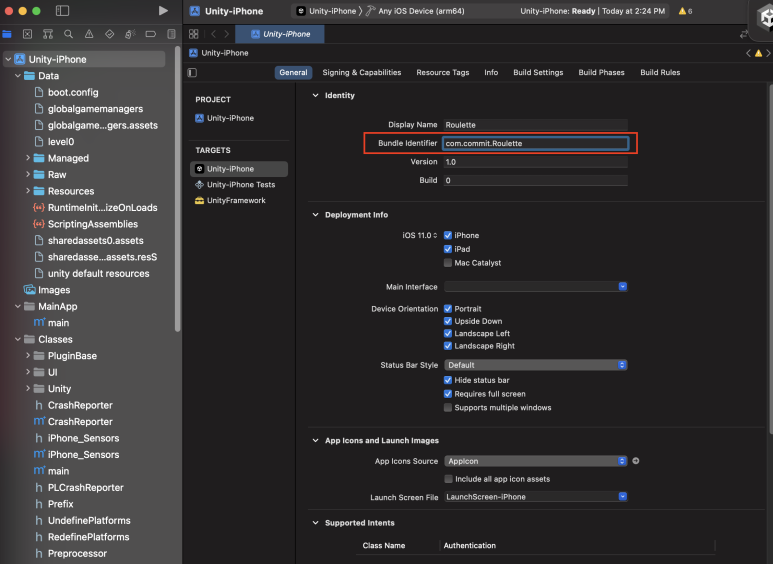
Task: Toggle Portrait orientation checkbox
Action: tap(448, 309)
